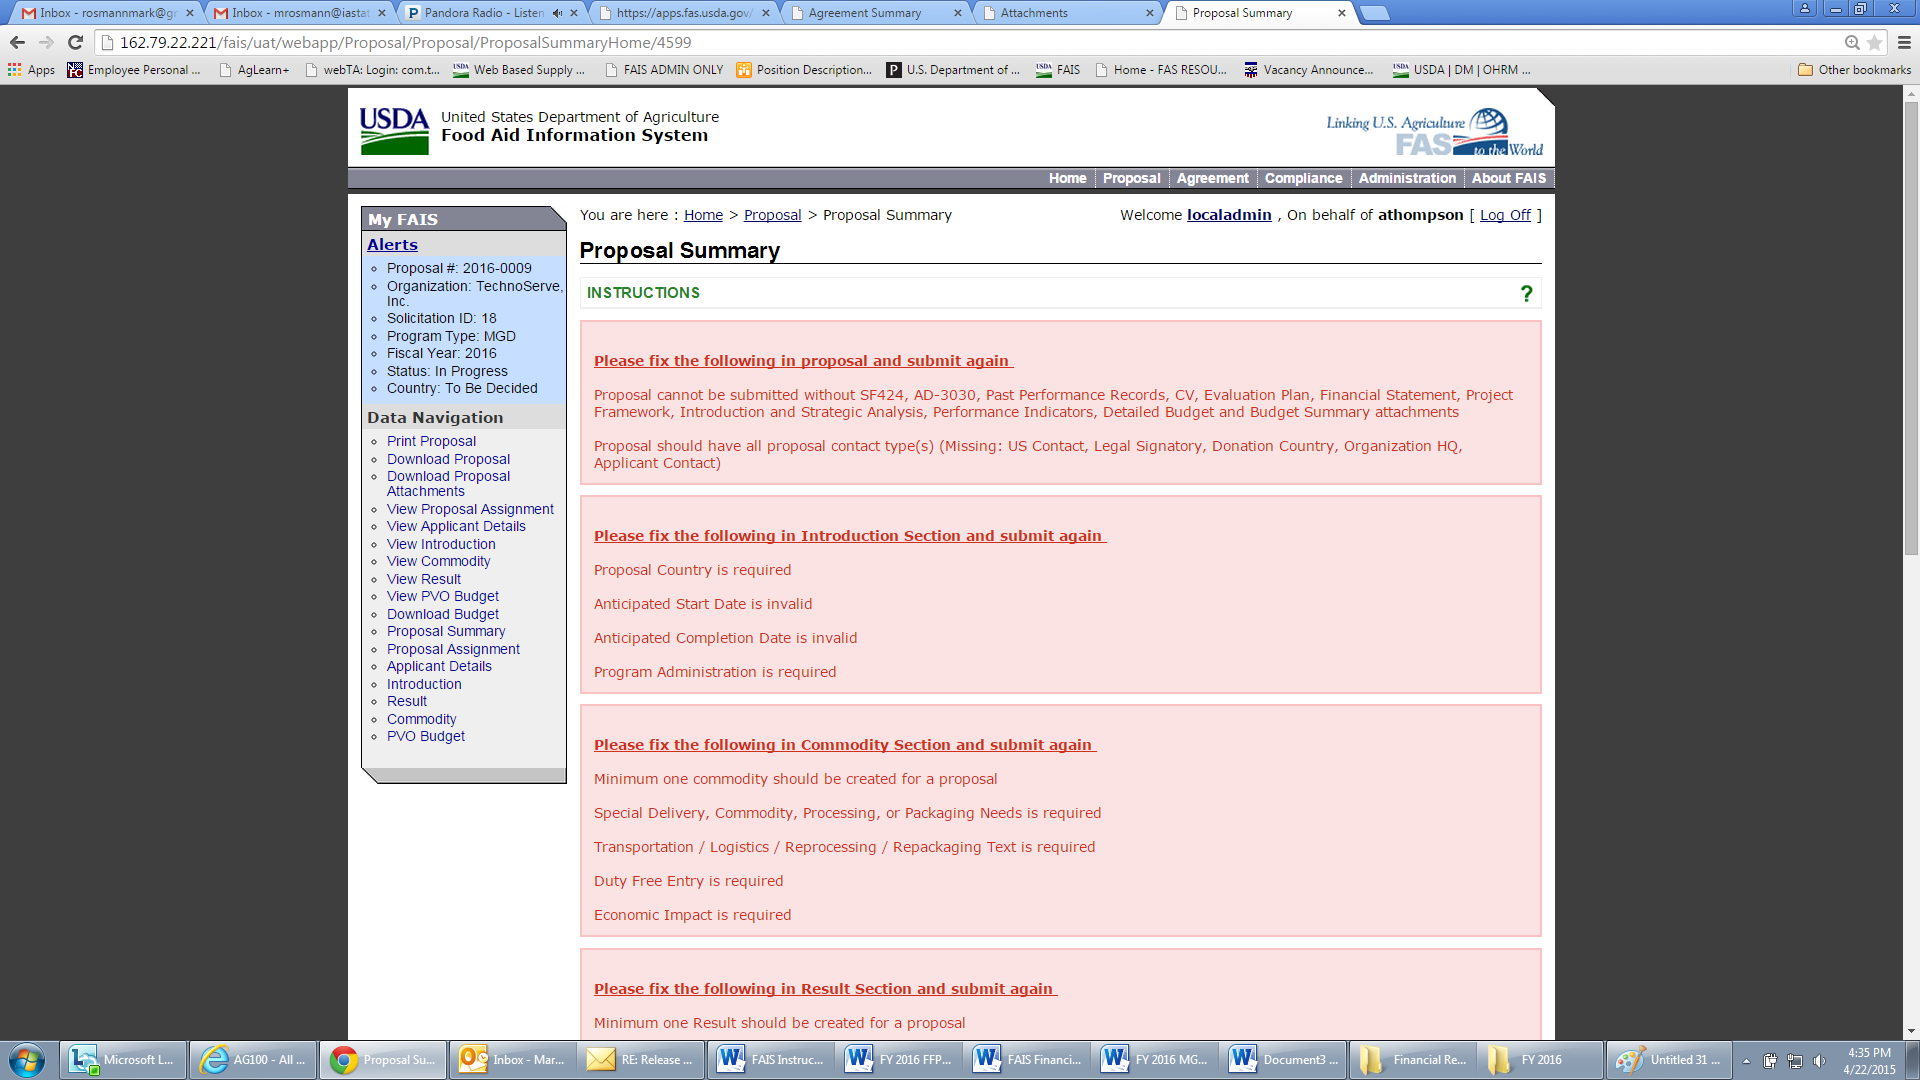Open Download Budget link in Data Navigation

[x=443, y=614]
